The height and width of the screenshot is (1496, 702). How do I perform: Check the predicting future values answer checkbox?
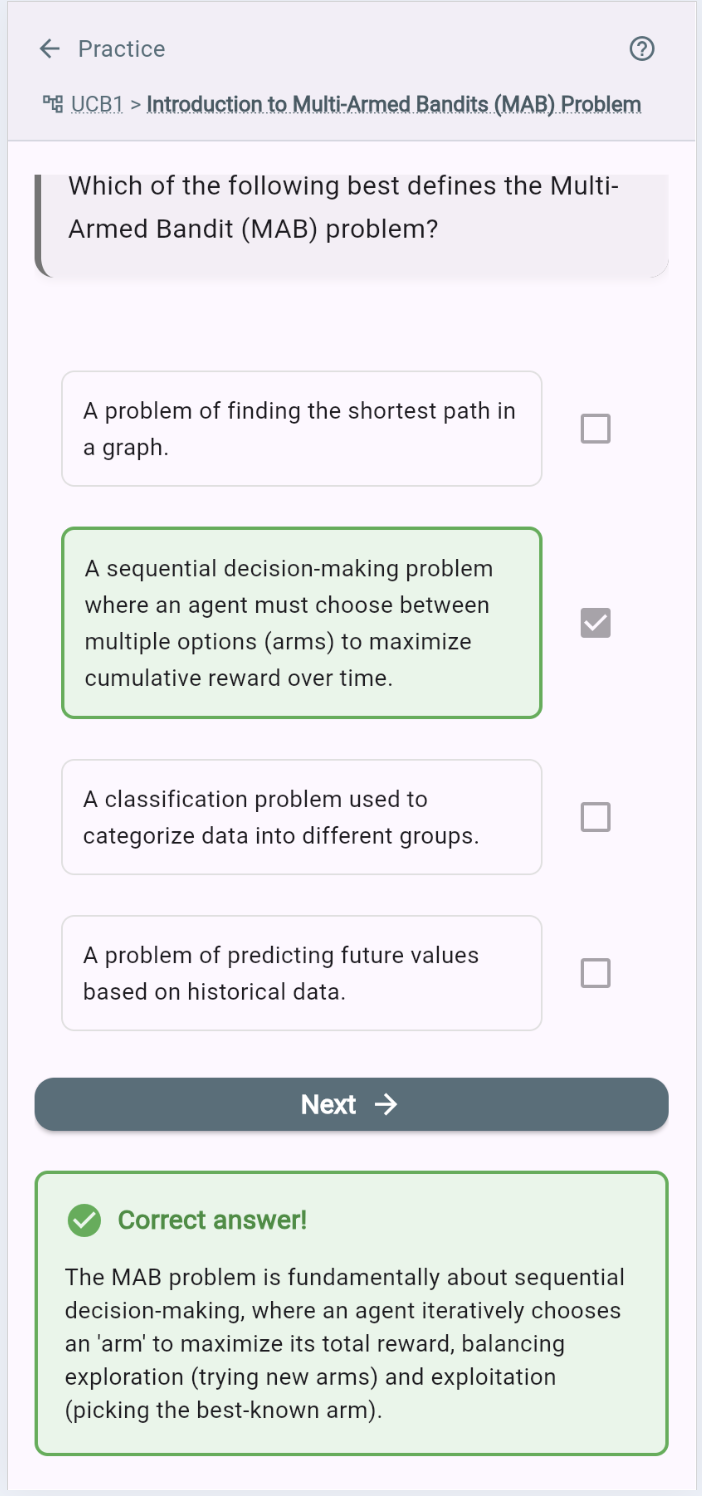595,973
